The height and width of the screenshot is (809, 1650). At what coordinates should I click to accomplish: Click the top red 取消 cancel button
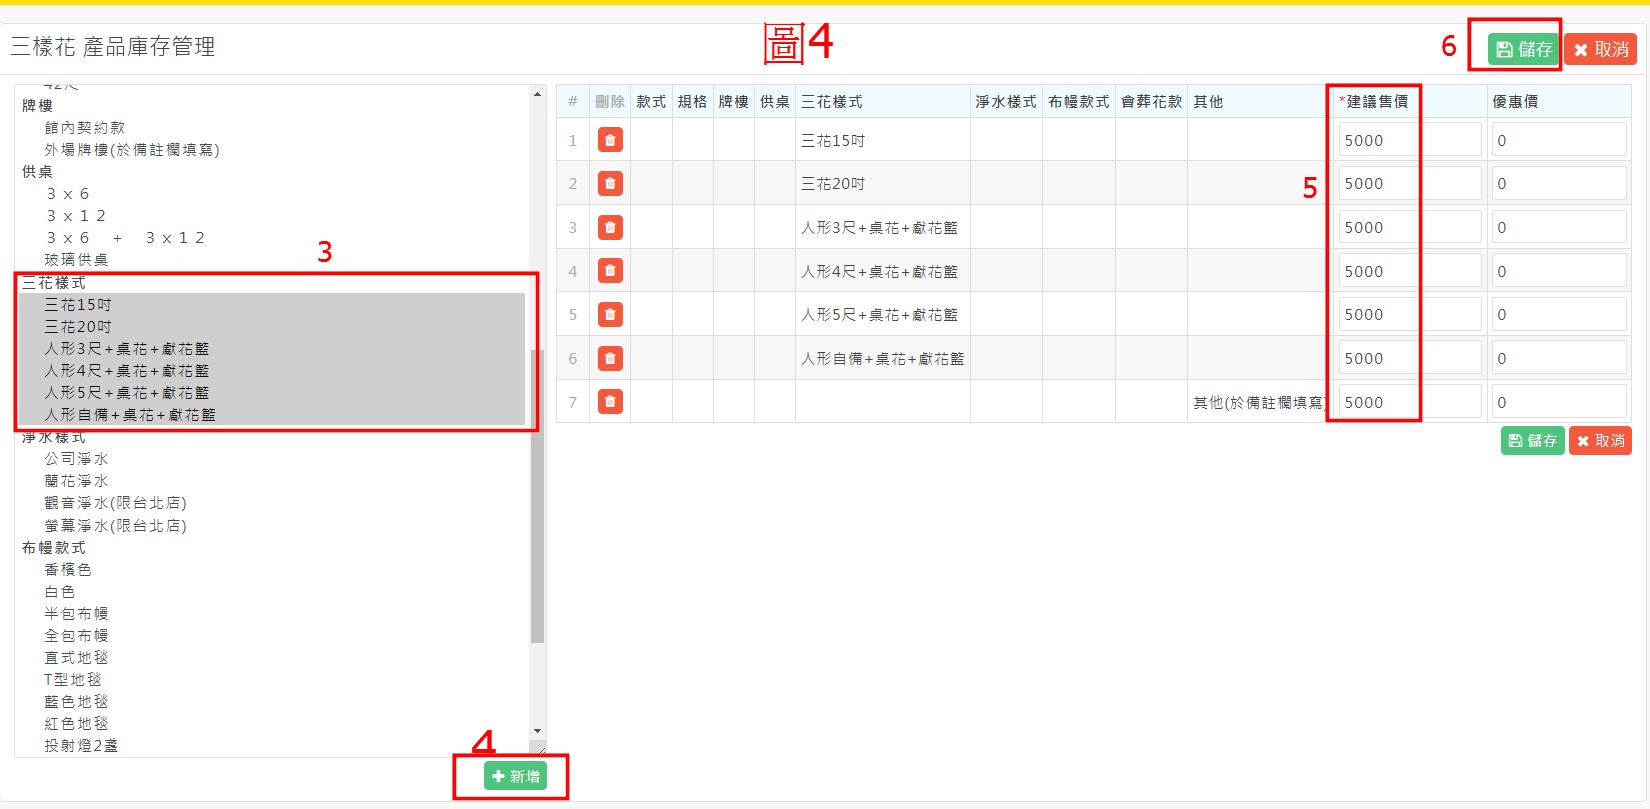coord(1600,49)
